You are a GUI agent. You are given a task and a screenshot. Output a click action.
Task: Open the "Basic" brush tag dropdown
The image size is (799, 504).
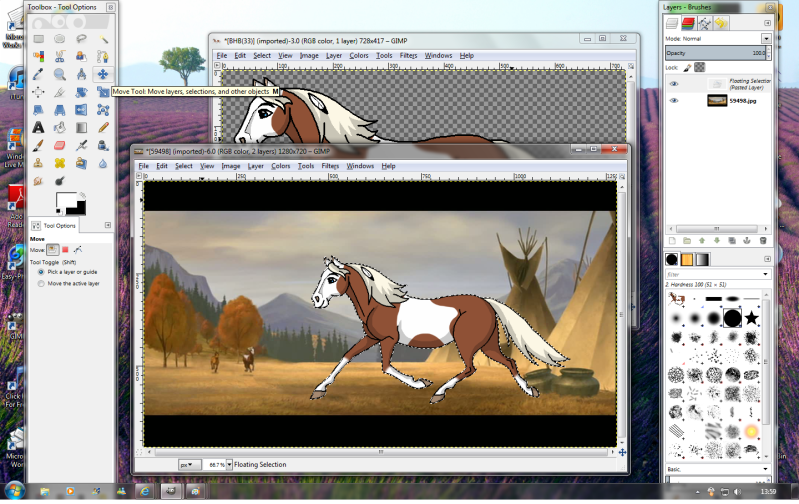click(765, 469)
